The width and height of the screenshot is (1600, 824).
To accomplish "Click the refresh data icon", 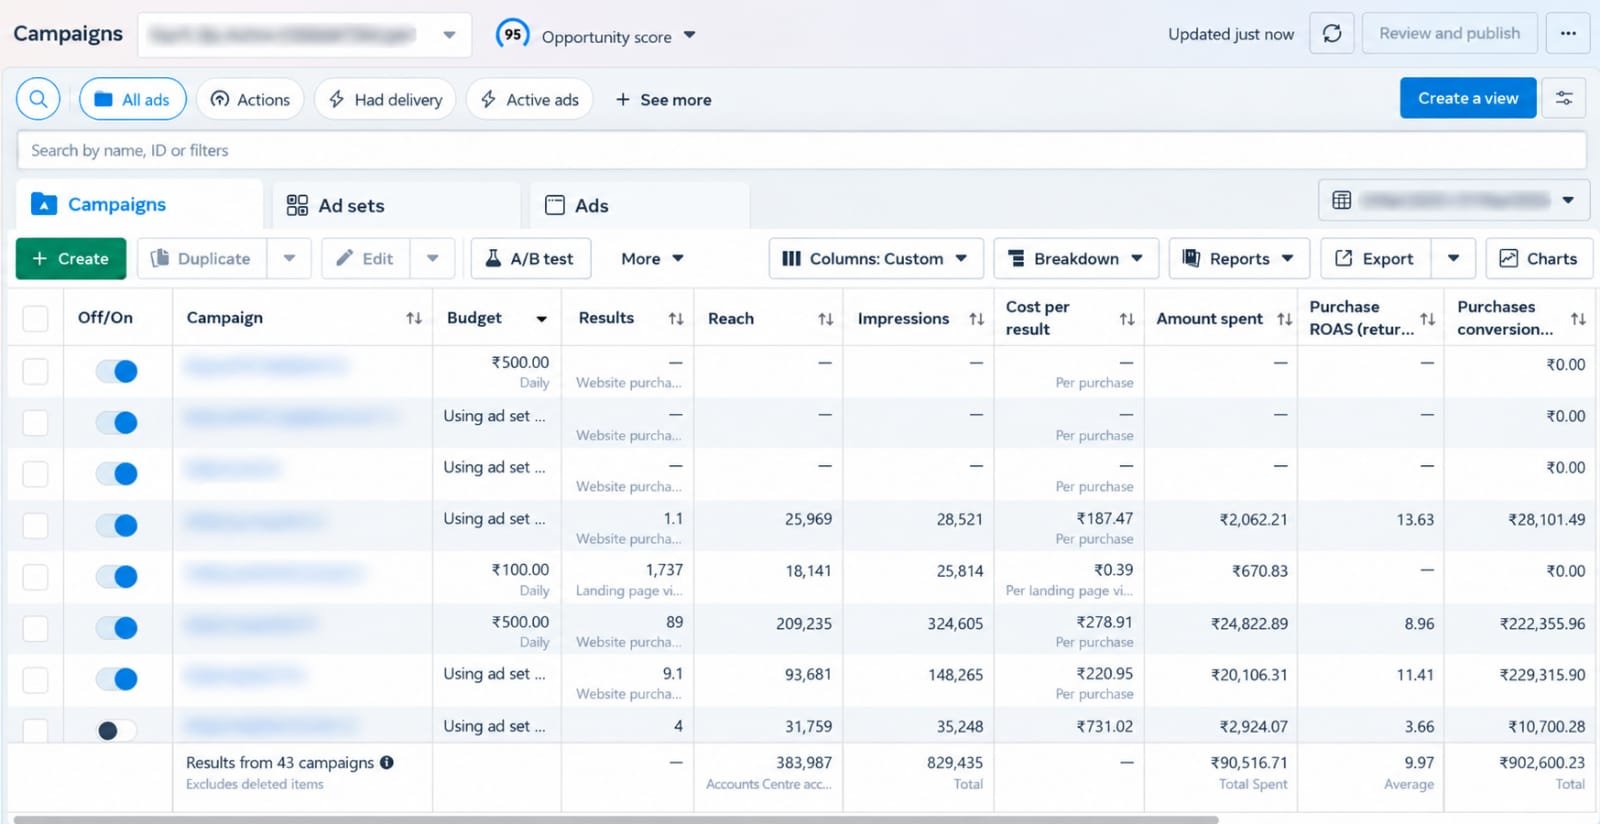I will [x=1332, y=33].
